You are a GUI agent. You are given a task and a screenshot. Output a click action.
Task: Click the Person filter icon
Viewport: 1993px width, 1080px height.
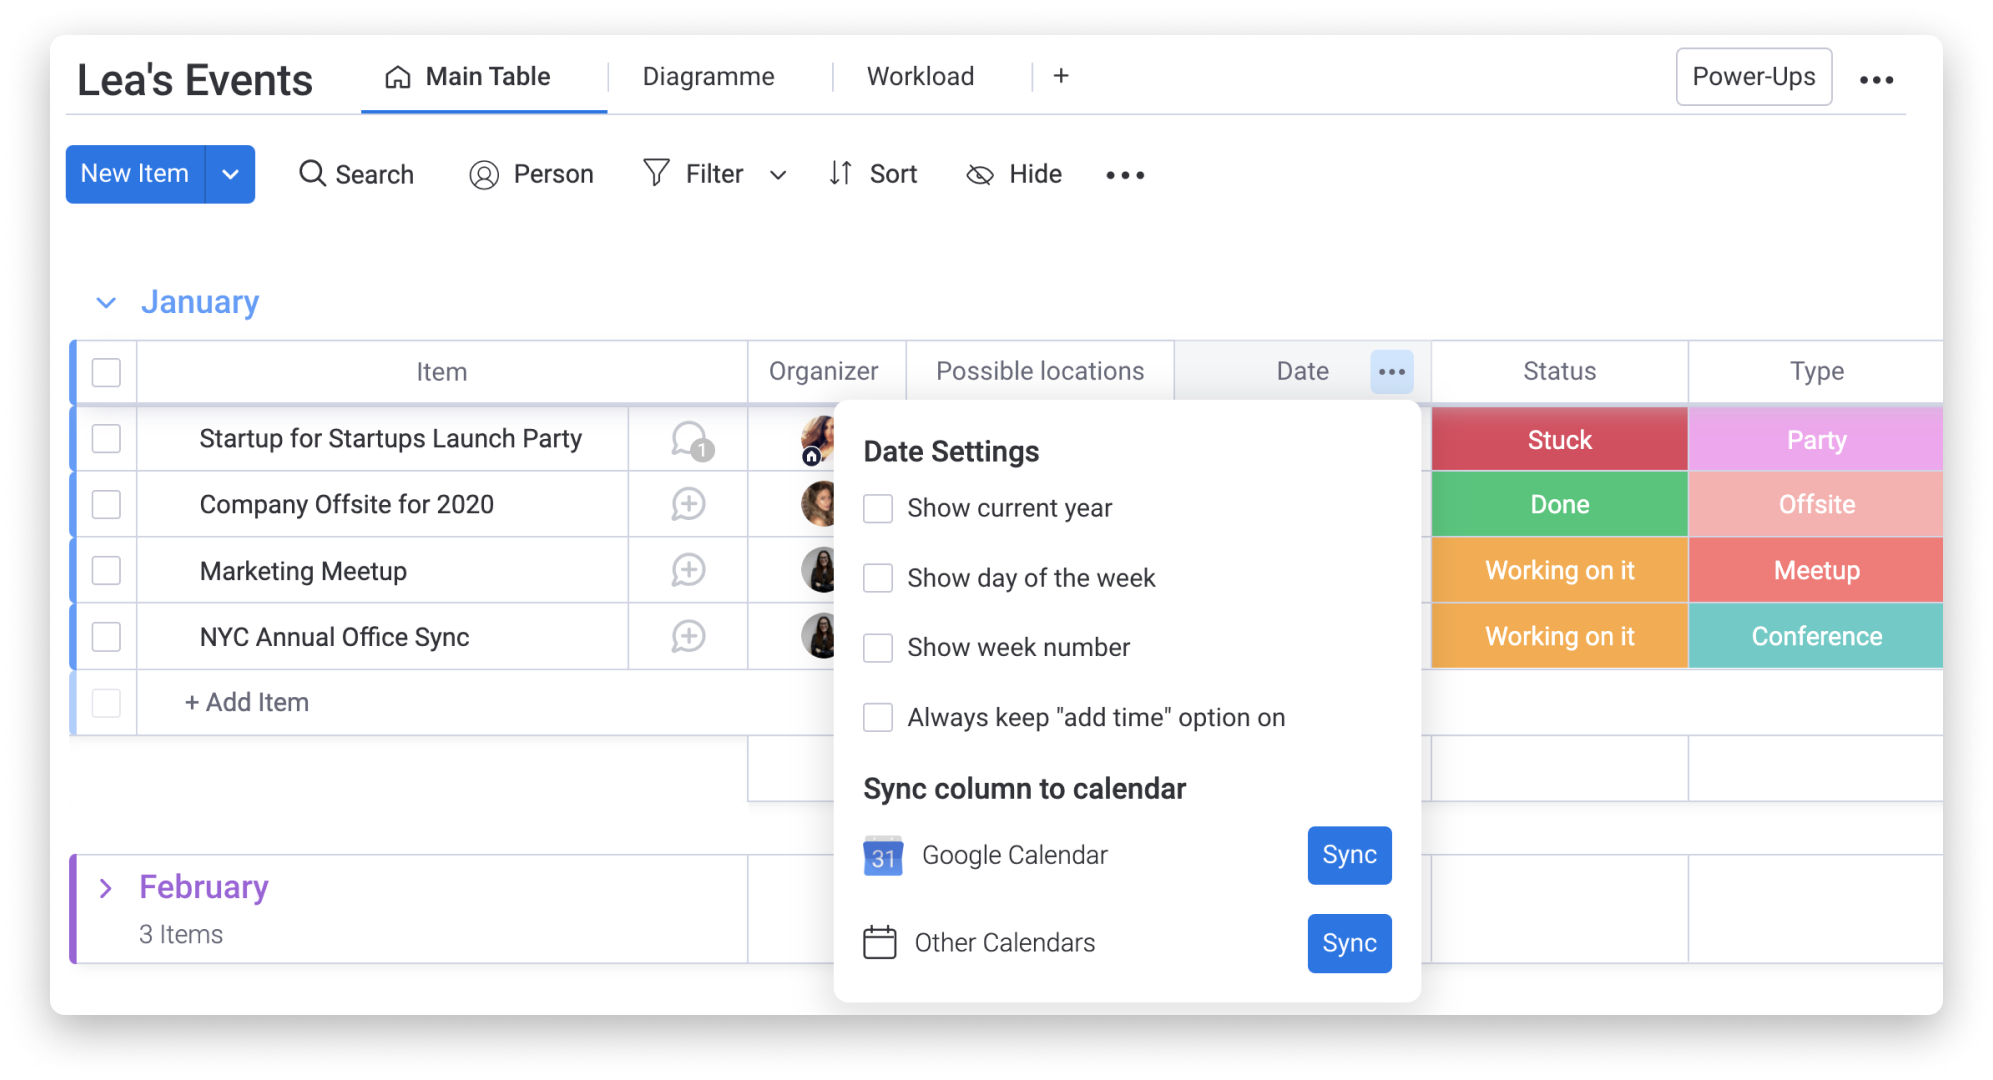point(484,174)
